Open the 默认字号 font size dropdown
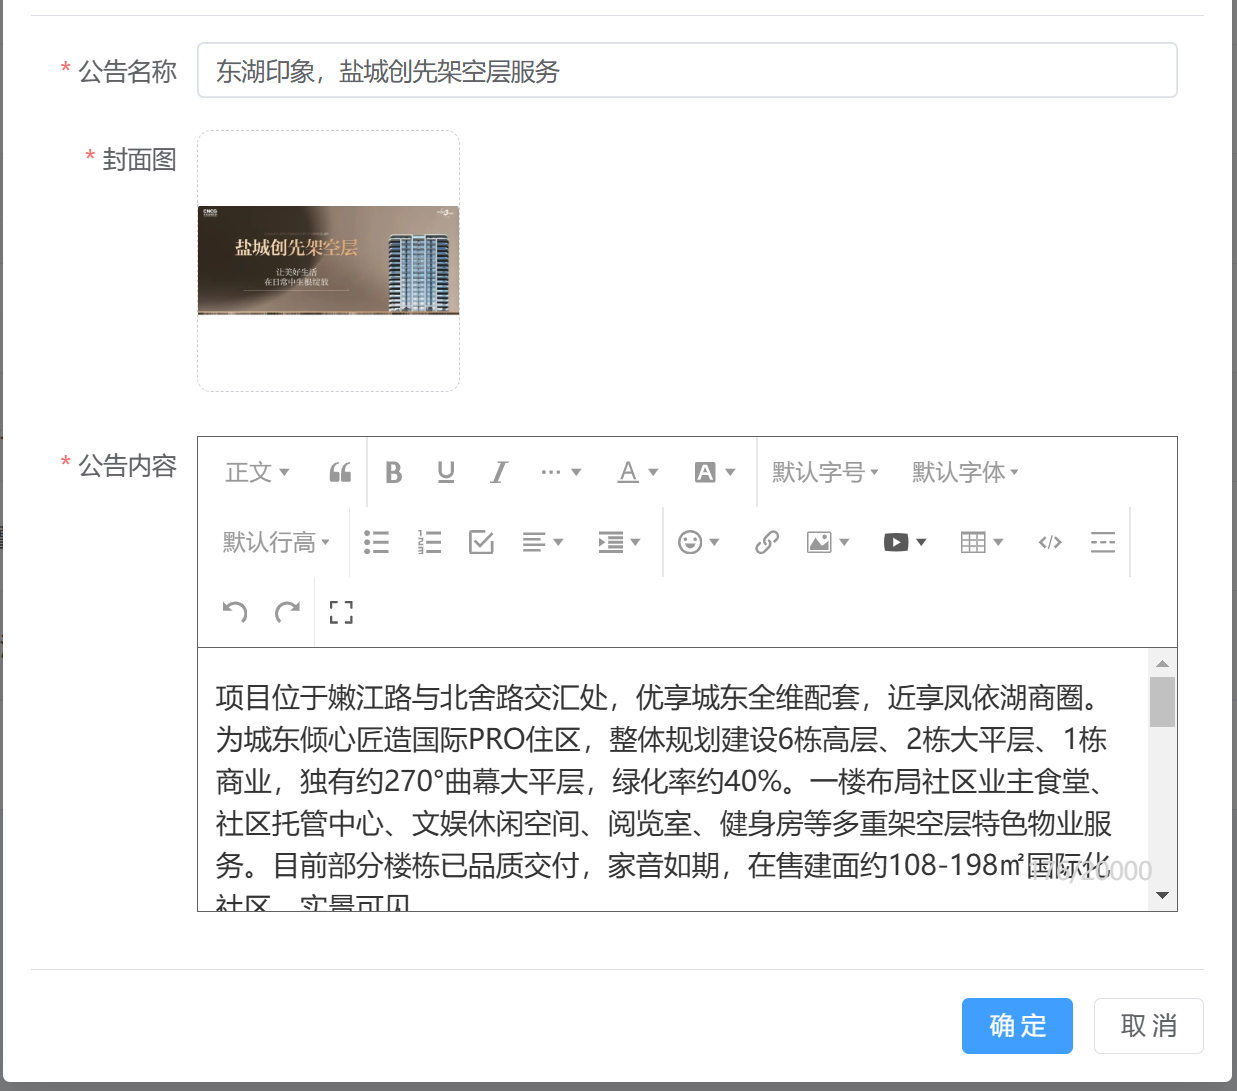This screenshot has width=1237, height=1091. pyautogui.click(x=825, y=472)
